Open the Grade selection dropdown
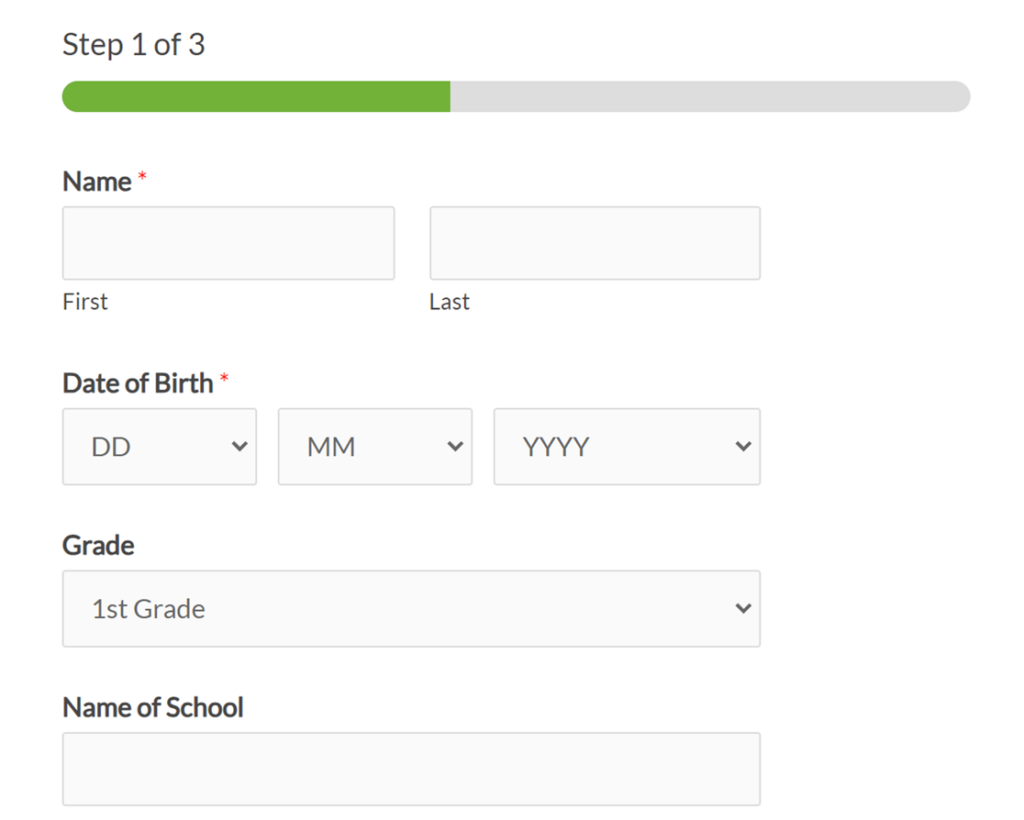Screen dimensions: 1024x820 click(x=410, y=608)
